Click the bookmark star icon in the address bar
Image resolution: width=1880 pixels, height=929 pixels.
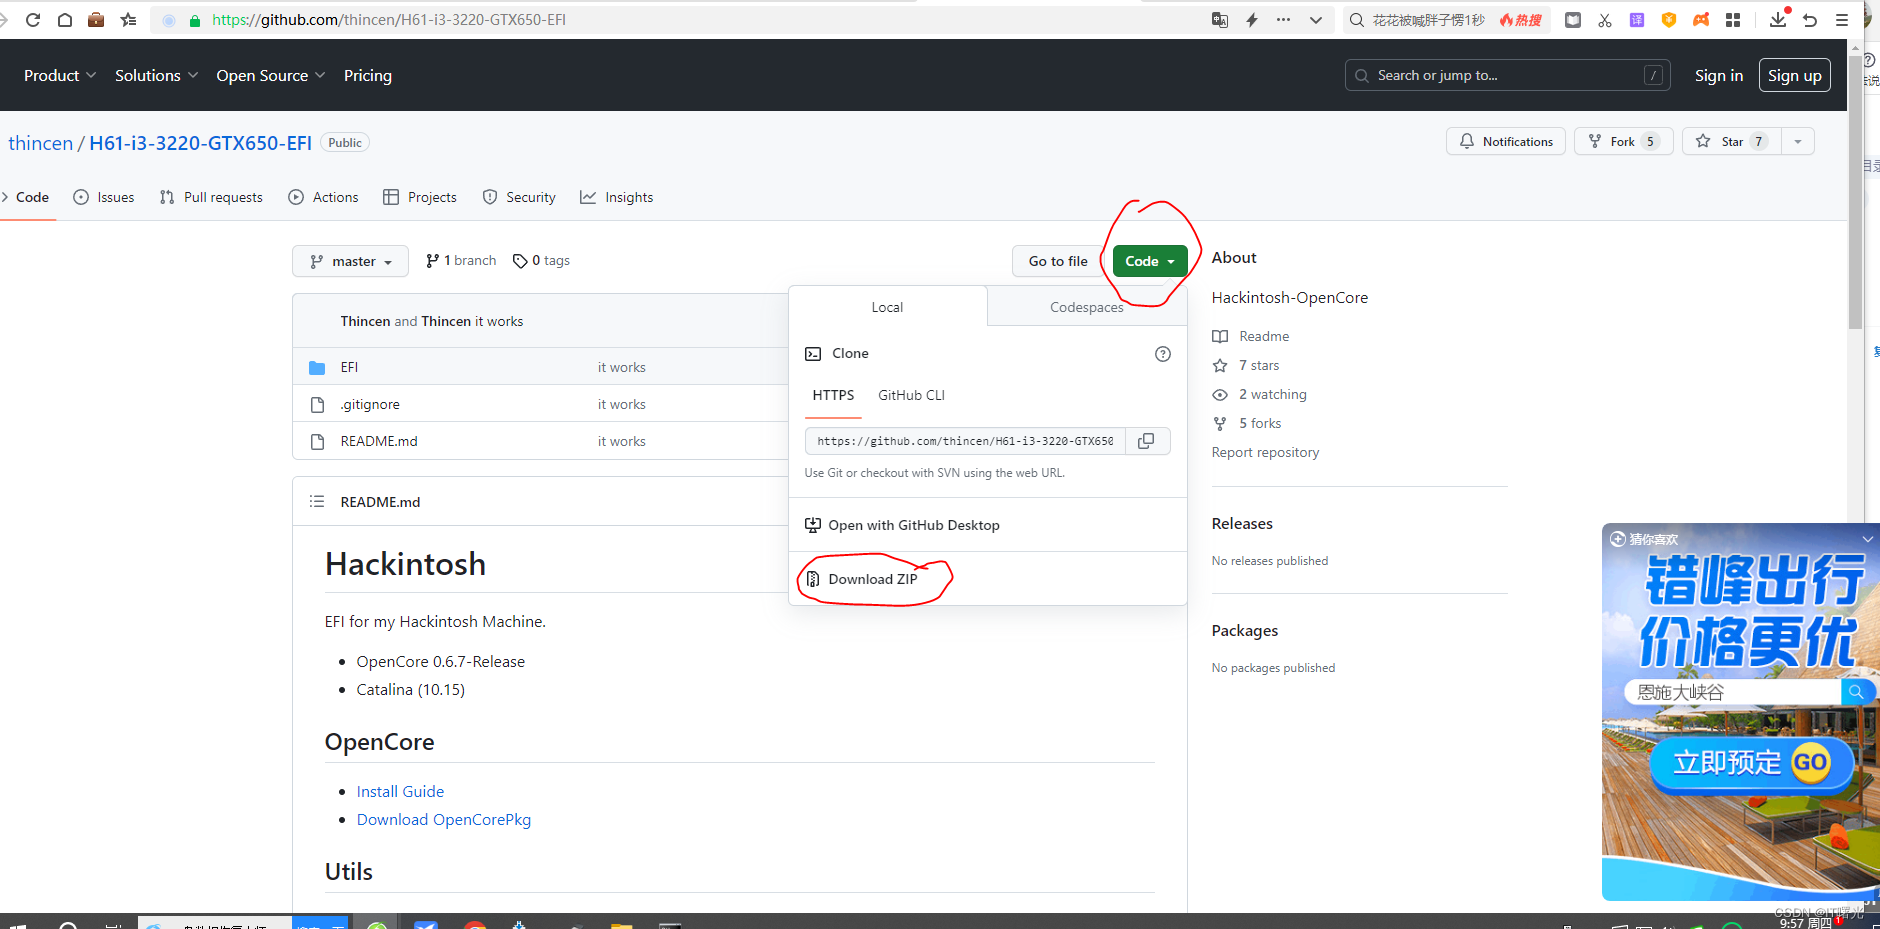point(128,20)
